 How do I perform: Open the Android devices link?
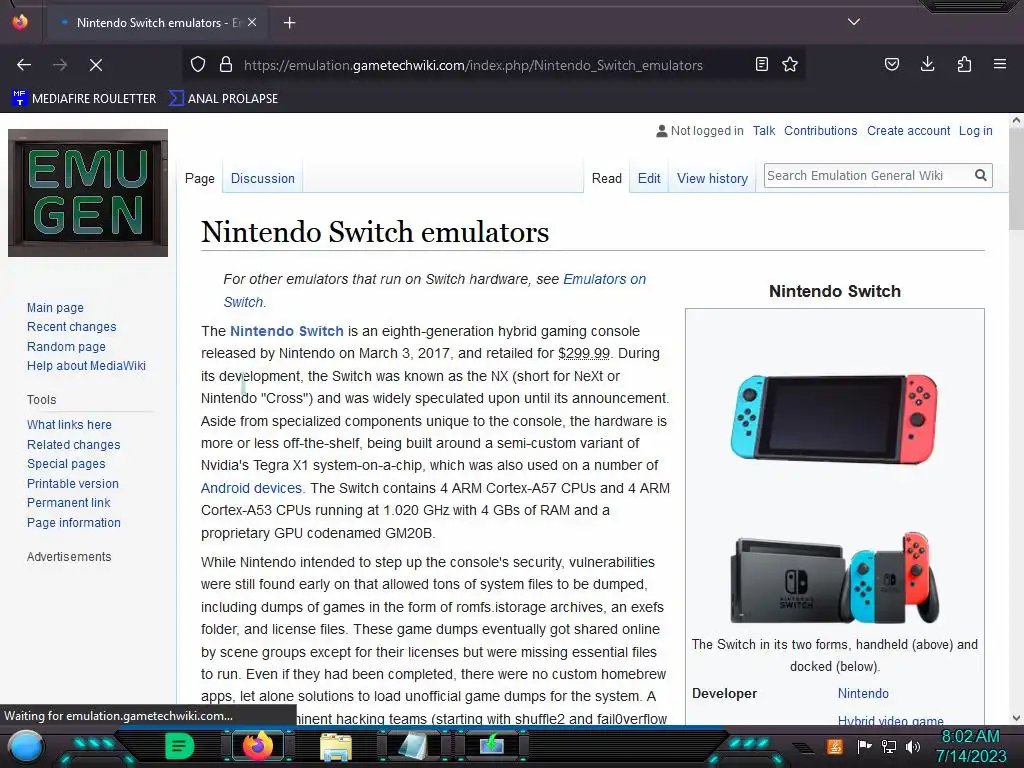251,488
